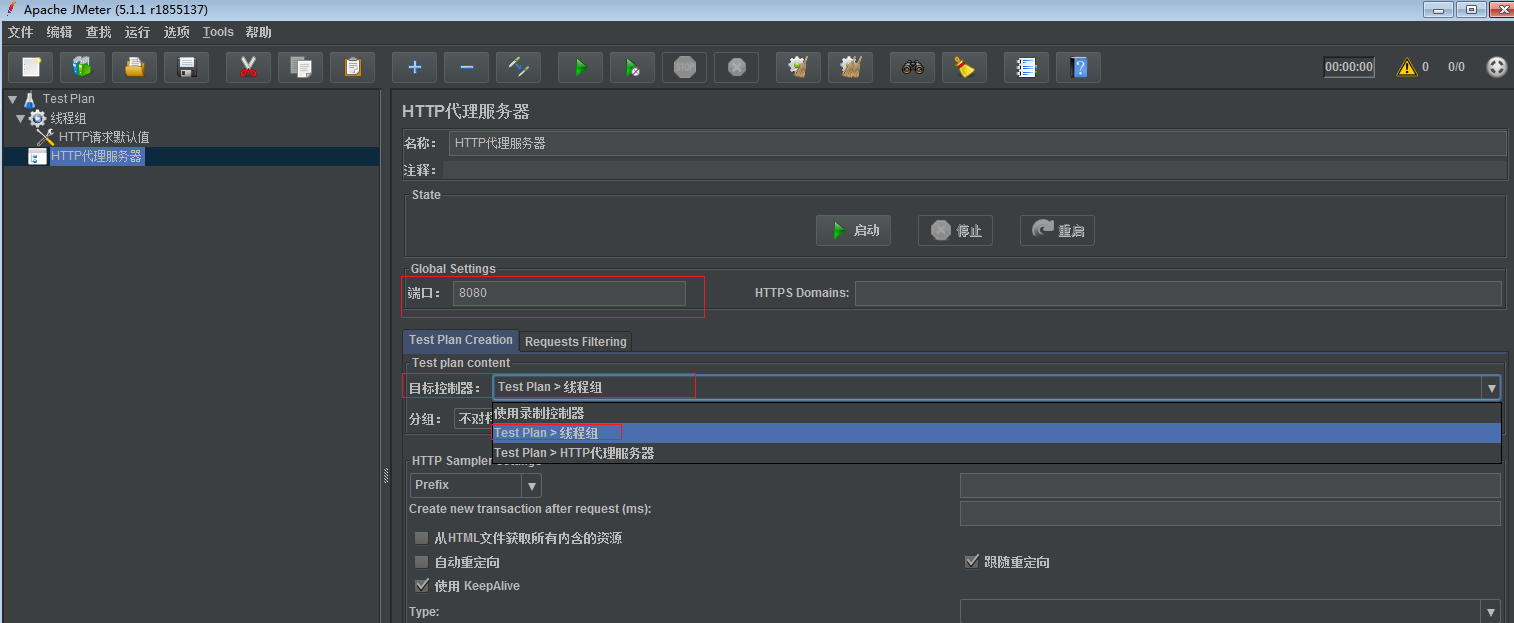
Task: Collapse the Test Plan tree node arrow
Action: click(12, 99)
